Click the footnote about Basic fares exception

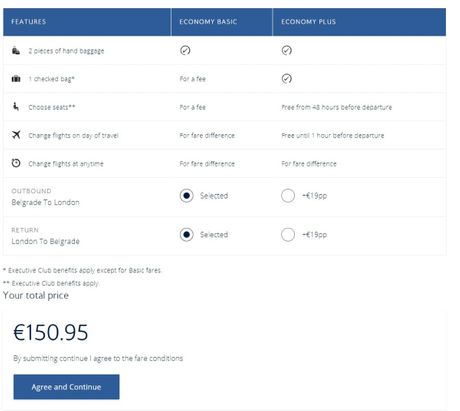(82, 270)
